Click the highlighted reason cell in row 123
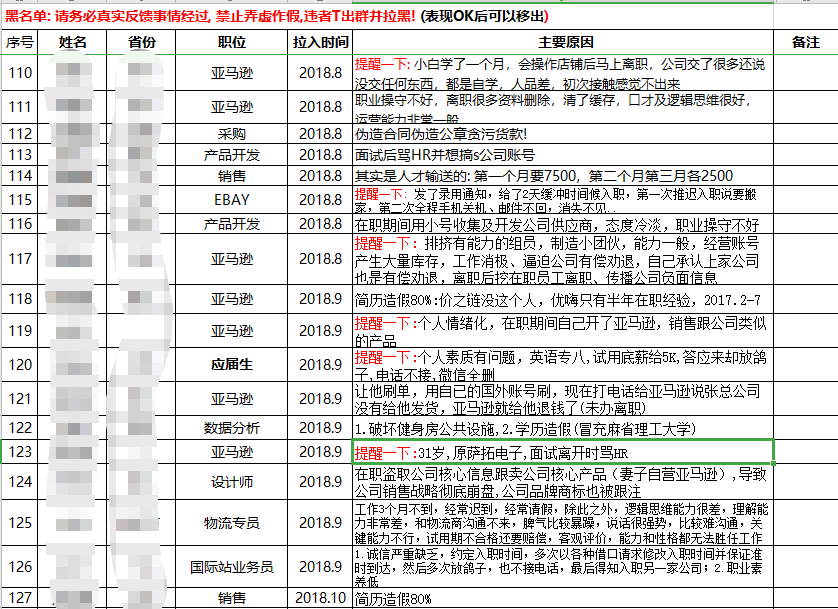The width and height of the screenshot is (838, 609). coord(563,452)
